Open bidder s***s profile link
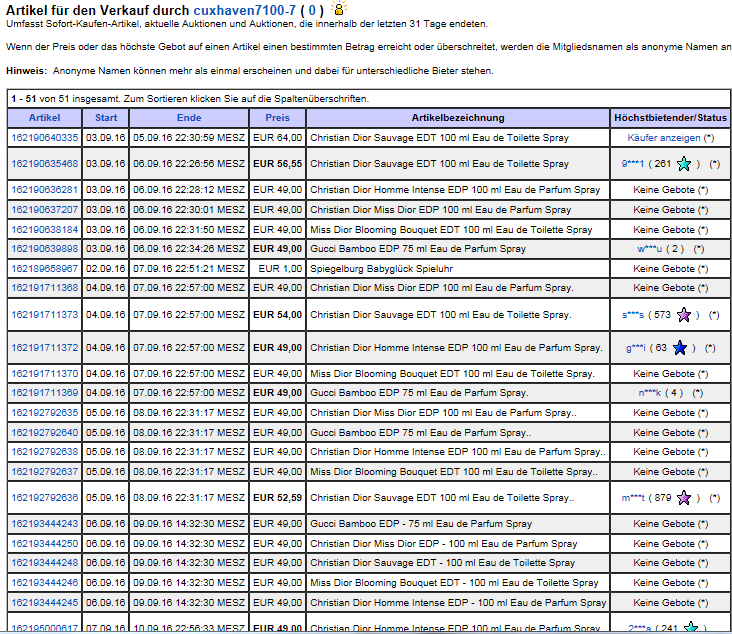The height and width of the screenshot is (634, 732). (633, 315)
